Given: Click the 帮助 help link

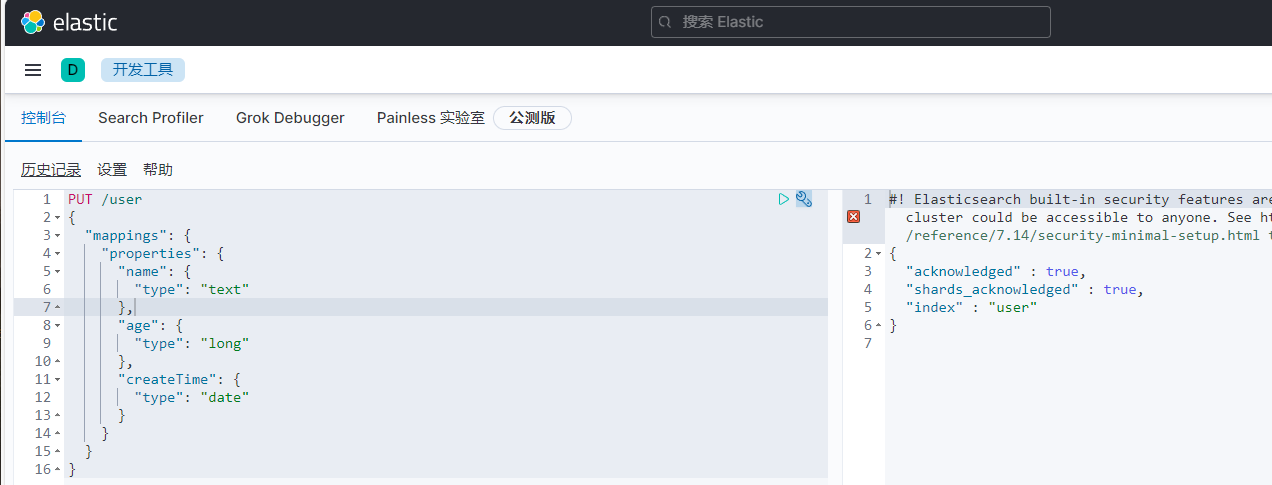Looking at the screenshot, I should tap(158, 170).
